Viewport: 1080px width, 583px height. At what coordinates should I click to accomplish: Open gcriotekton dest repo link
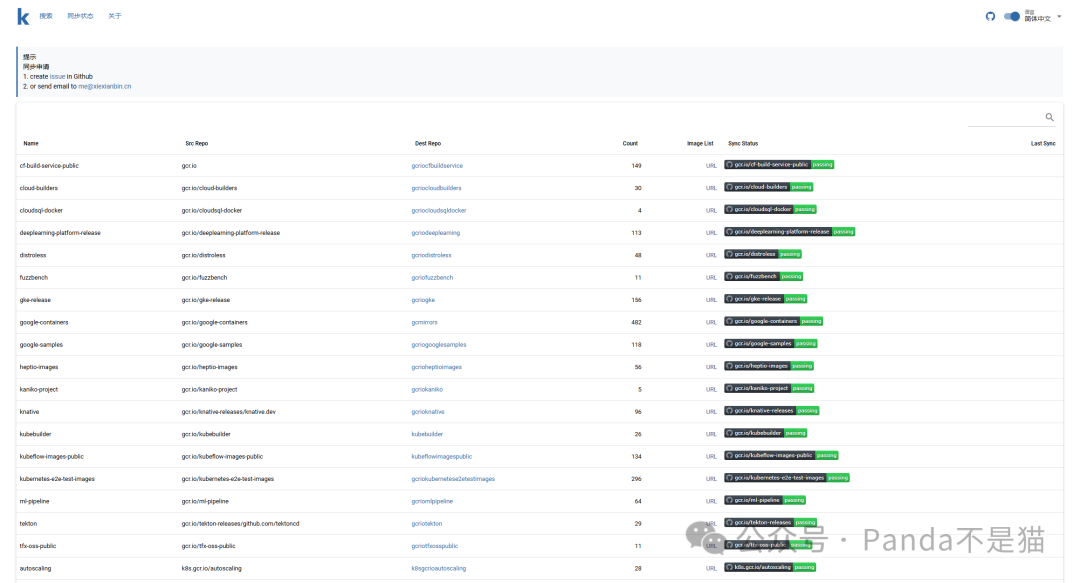tap(427, 524)
